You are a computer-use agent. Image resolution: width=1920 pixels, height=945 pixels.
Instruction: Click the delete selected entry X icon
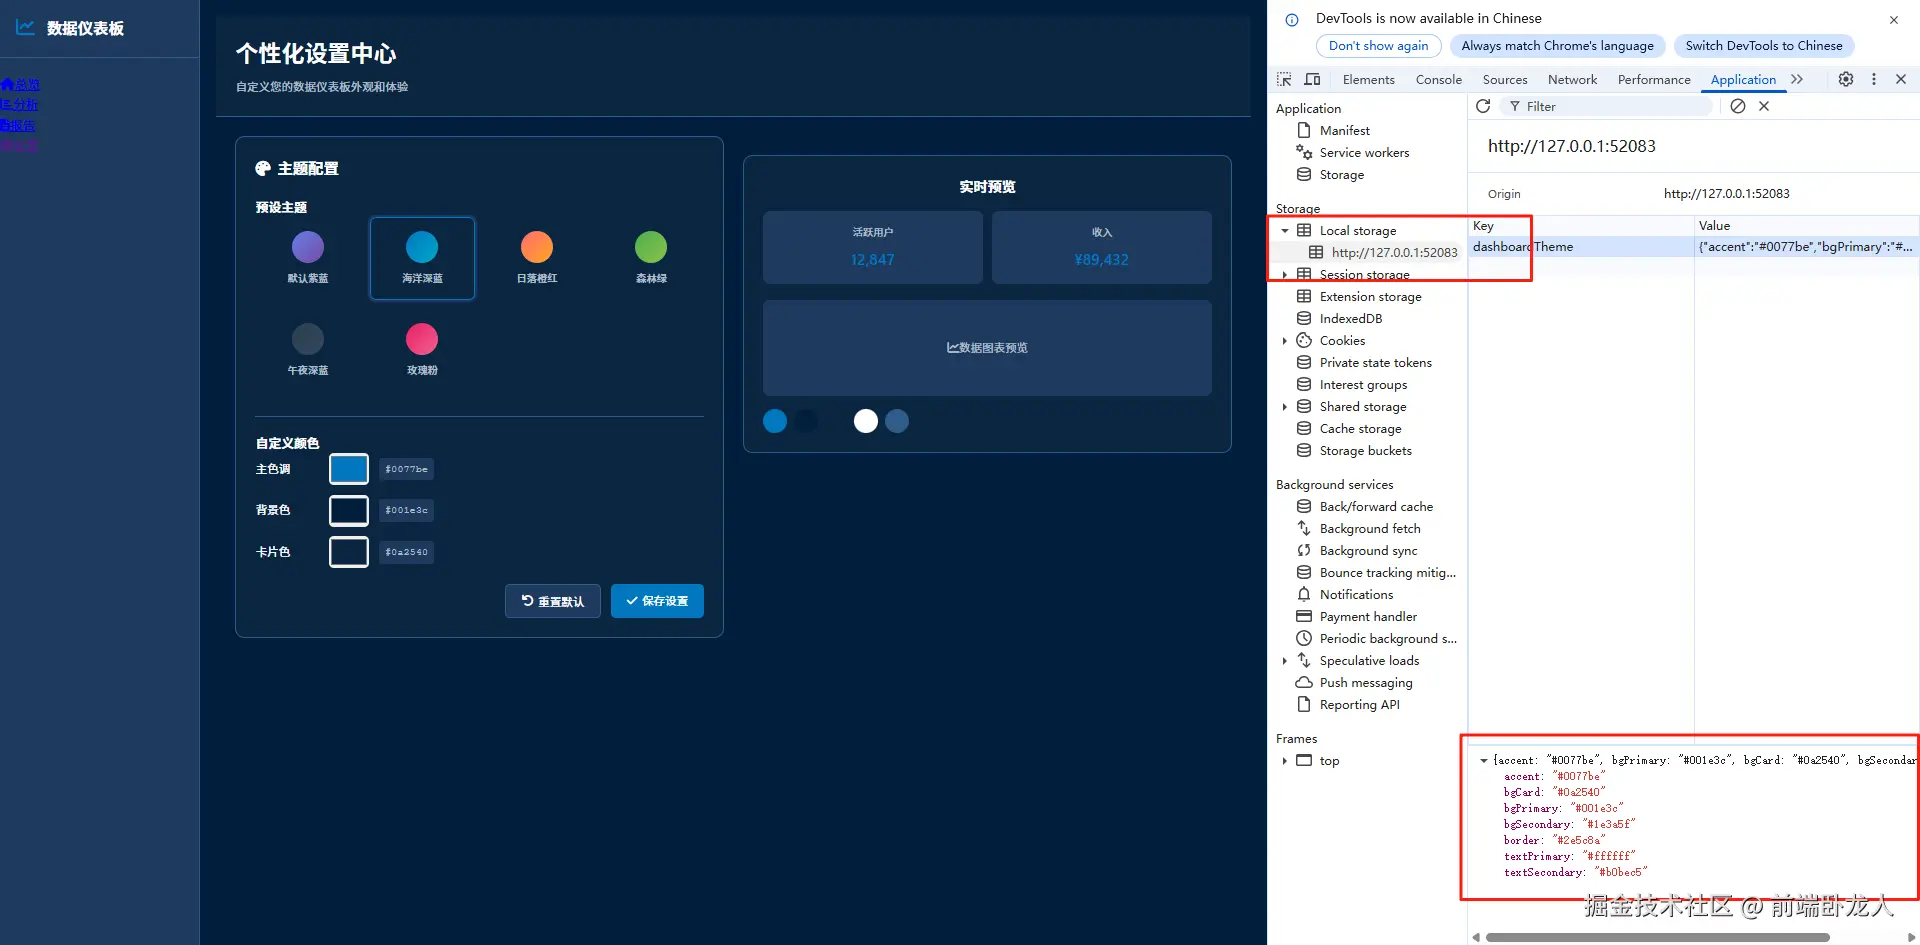(1764, 106)
